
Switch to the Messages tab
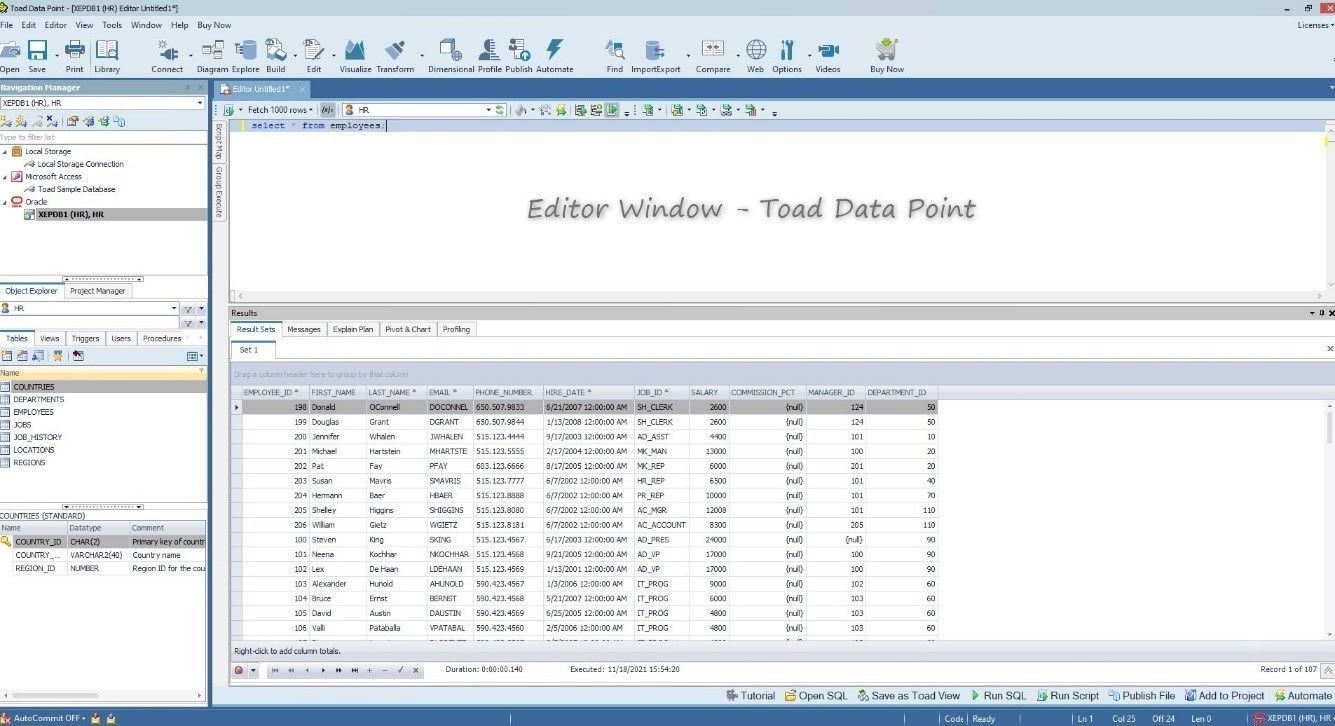304,329
